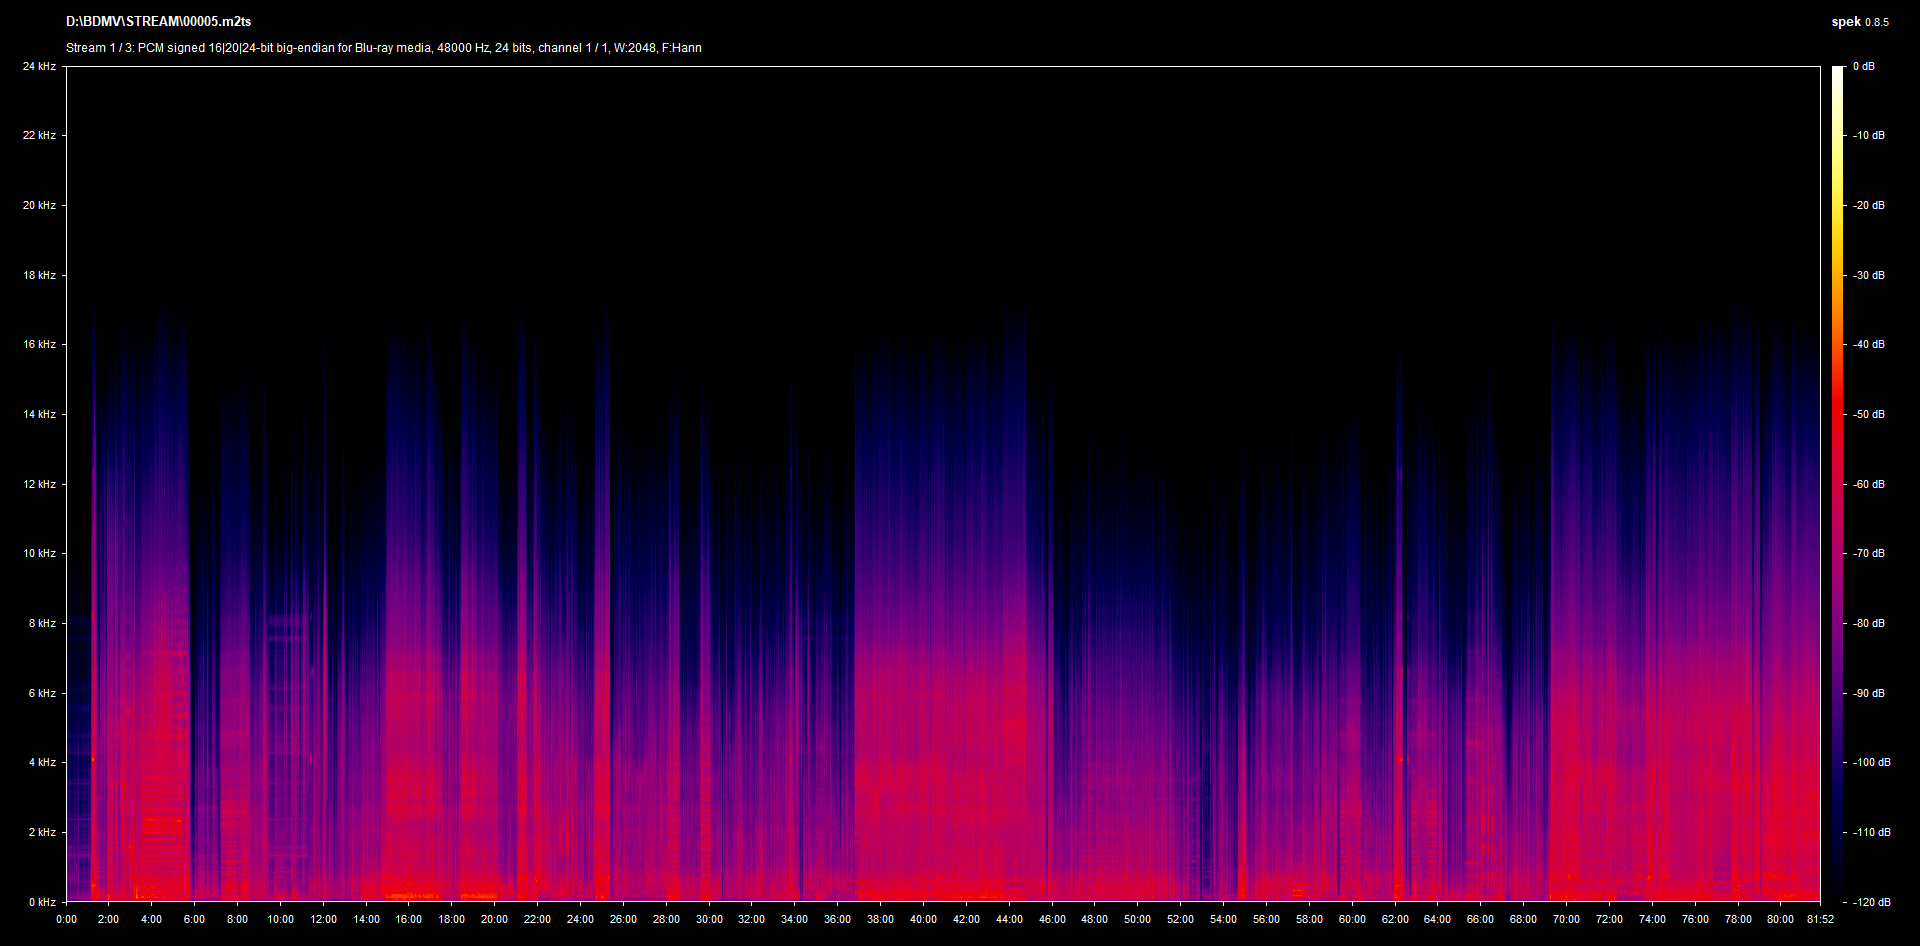Click the spek 0.8.5 logo text

(x=1859, y=22)
